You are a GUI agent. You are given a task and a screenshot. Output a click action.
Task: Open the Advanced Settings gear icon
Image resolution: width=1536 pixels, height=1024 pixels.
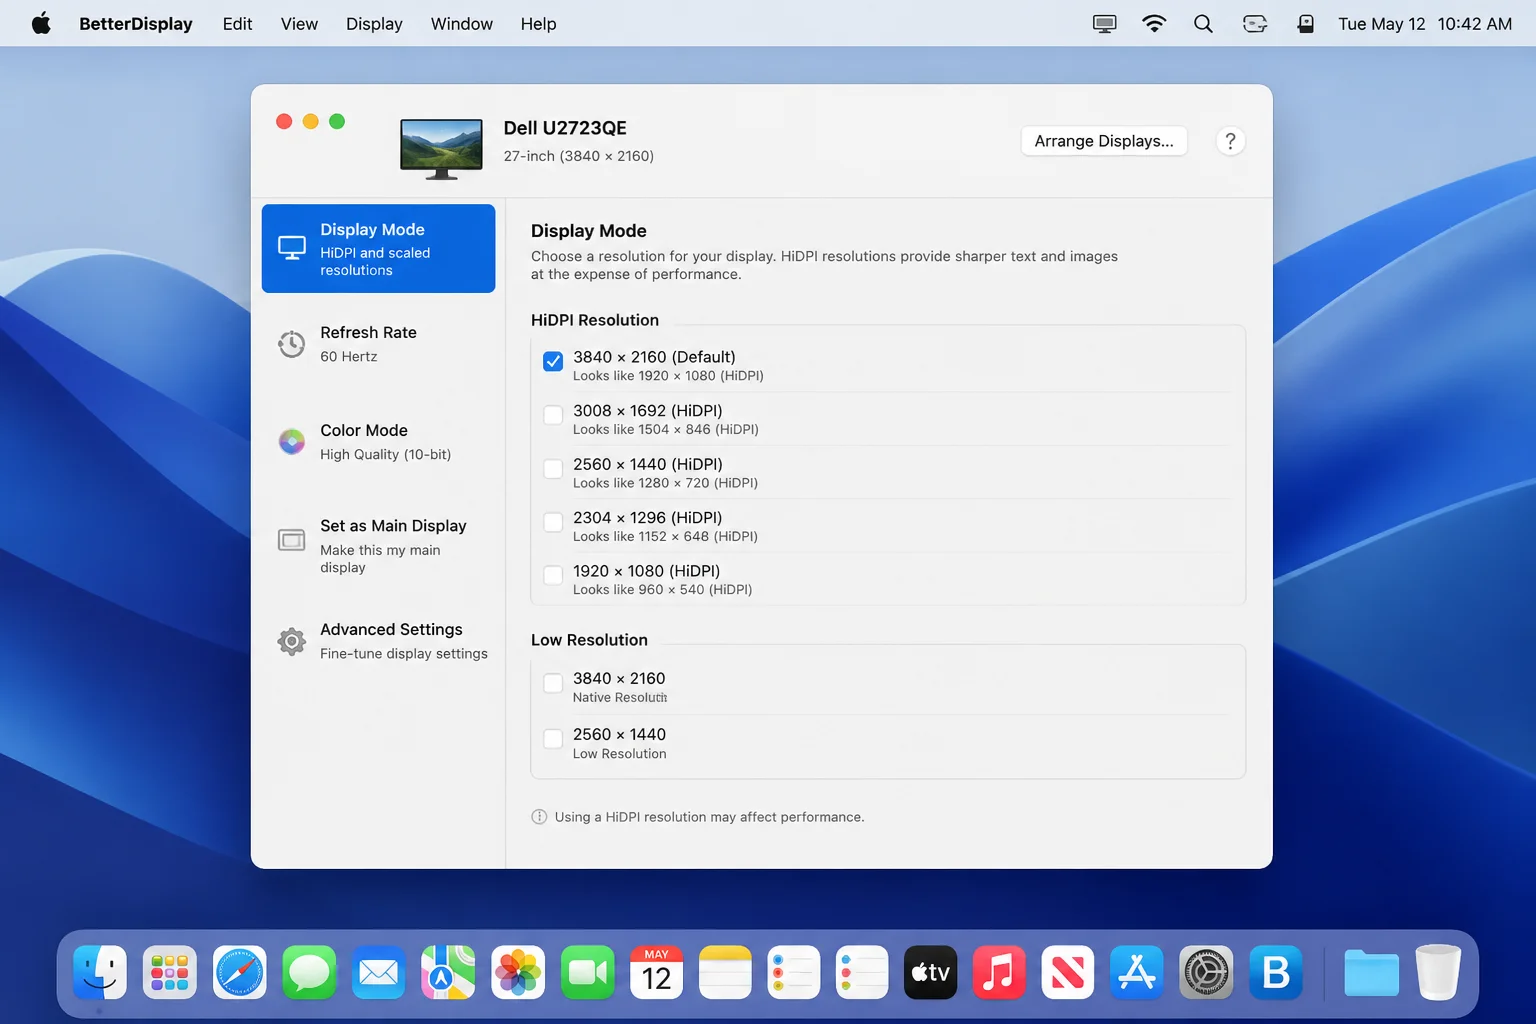pos(291,641)
